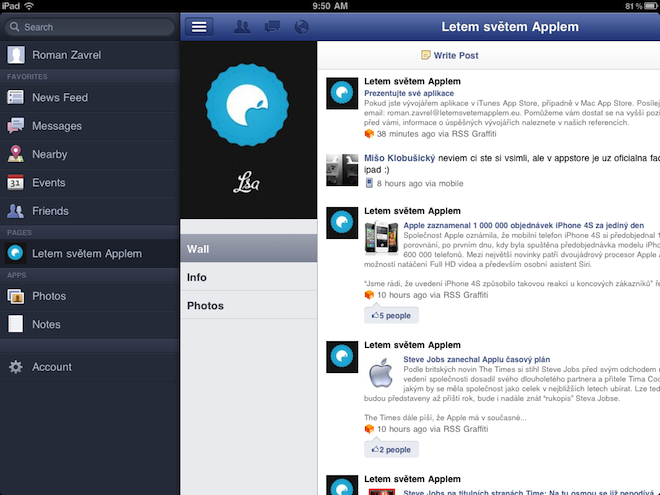Click Messages label in sidebar
This screenshot has width=660, height=495.
click(x=57, y=126)
